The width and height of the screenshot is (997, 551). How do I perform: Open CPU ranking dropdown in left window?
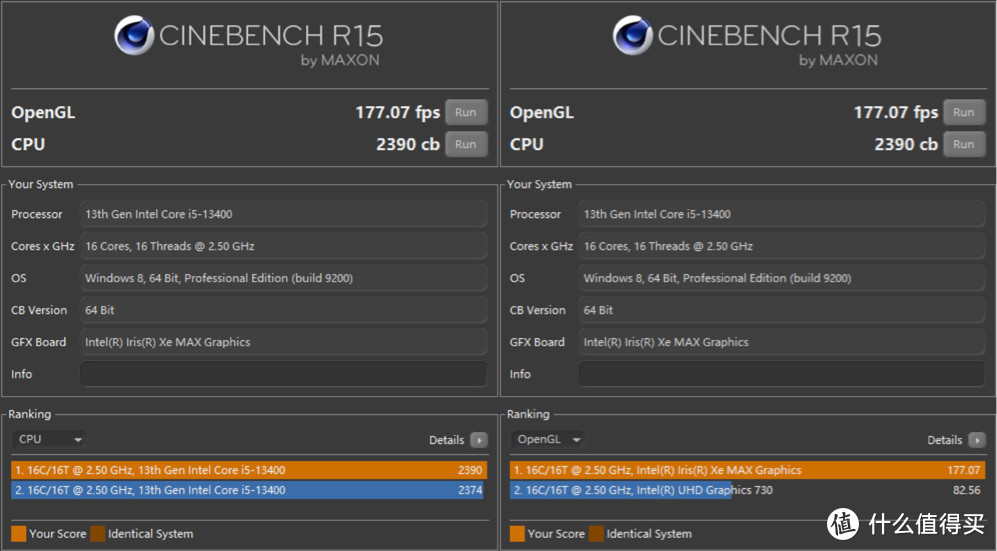(49, 439)
